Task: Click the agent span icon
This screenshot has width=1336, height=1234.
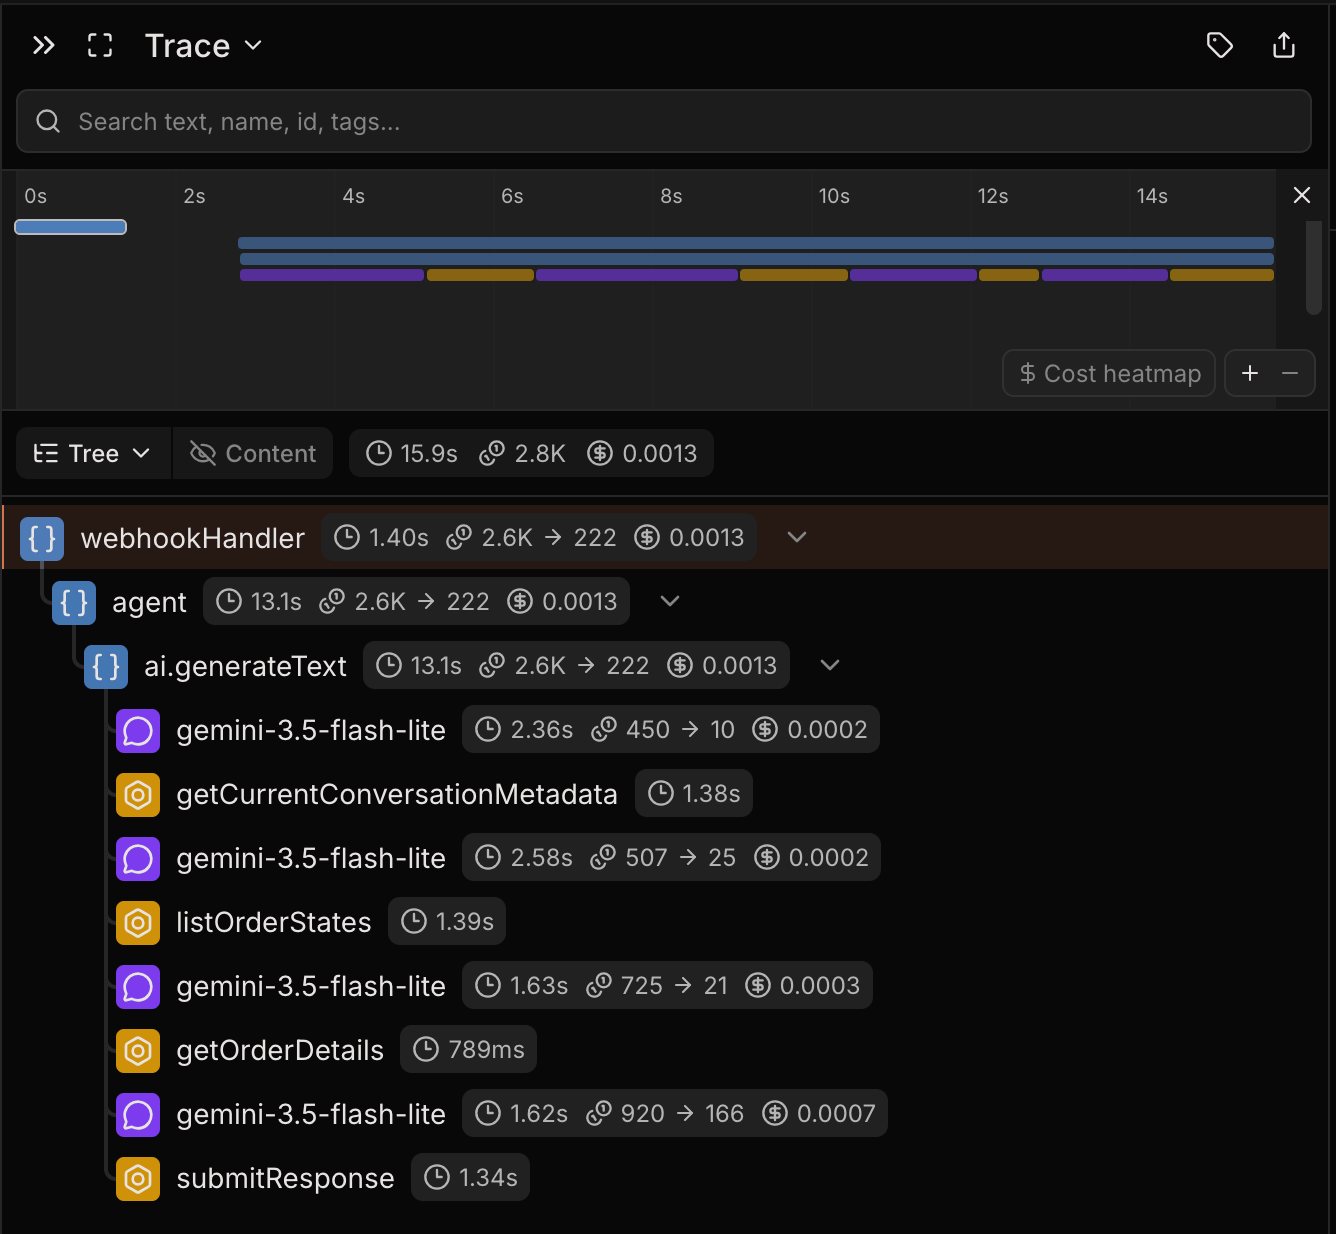Action: 74,602
